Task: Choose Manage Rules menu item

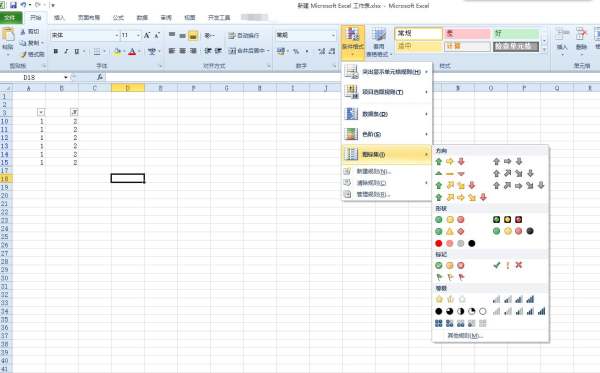Action: pos(386,194)
